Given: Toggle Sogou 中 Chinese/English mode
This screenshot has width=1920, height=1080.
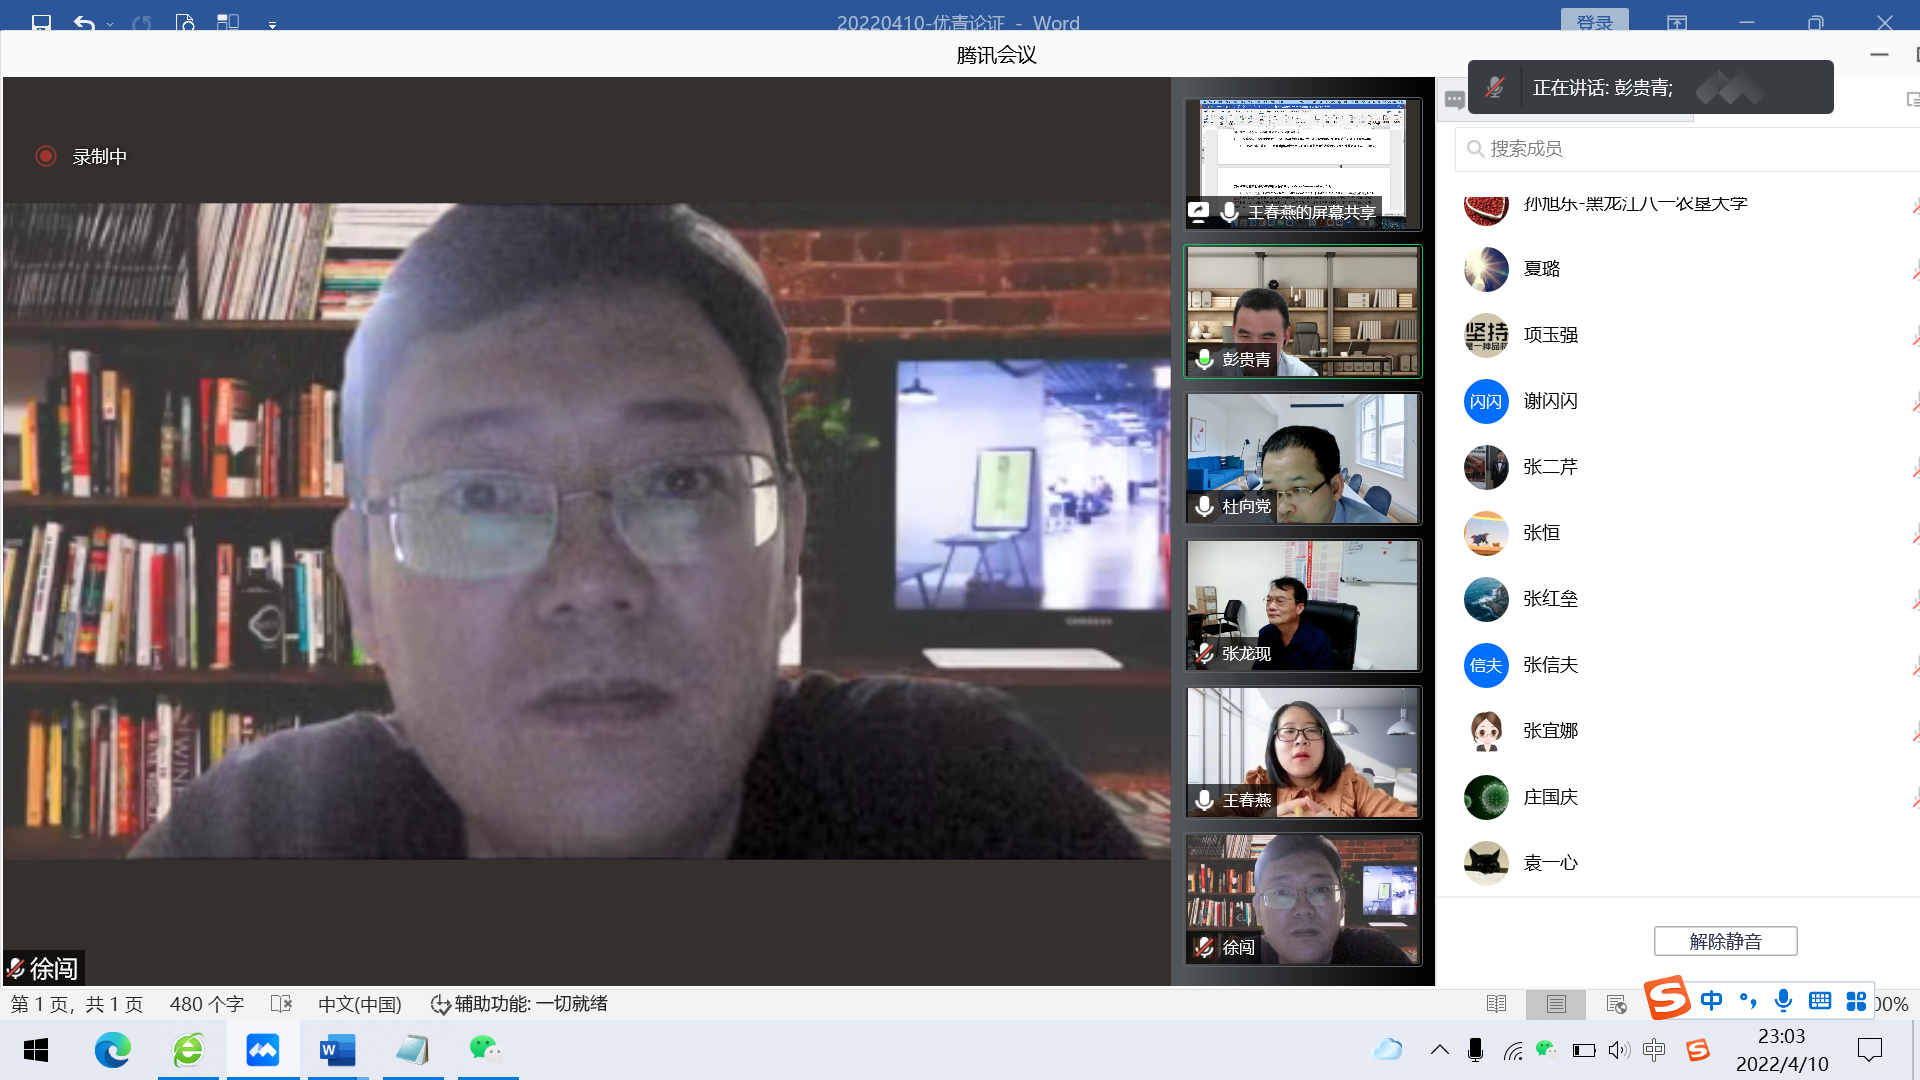Looking at the screenshot, I should click(1711, 1001).
